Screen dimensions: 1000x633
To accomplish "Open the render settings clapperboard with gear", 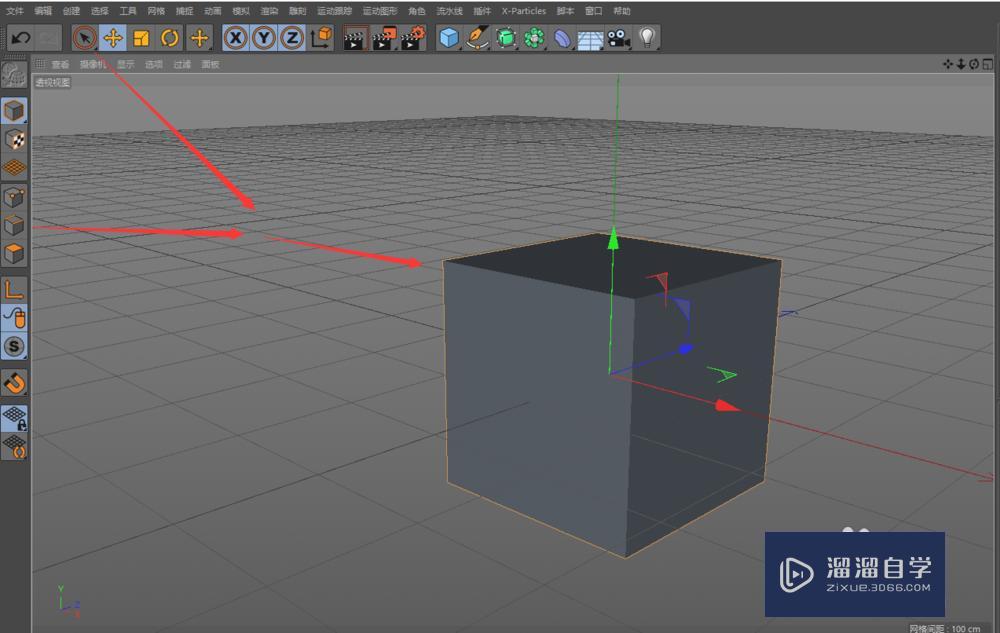I will click(x=413, y=38).
